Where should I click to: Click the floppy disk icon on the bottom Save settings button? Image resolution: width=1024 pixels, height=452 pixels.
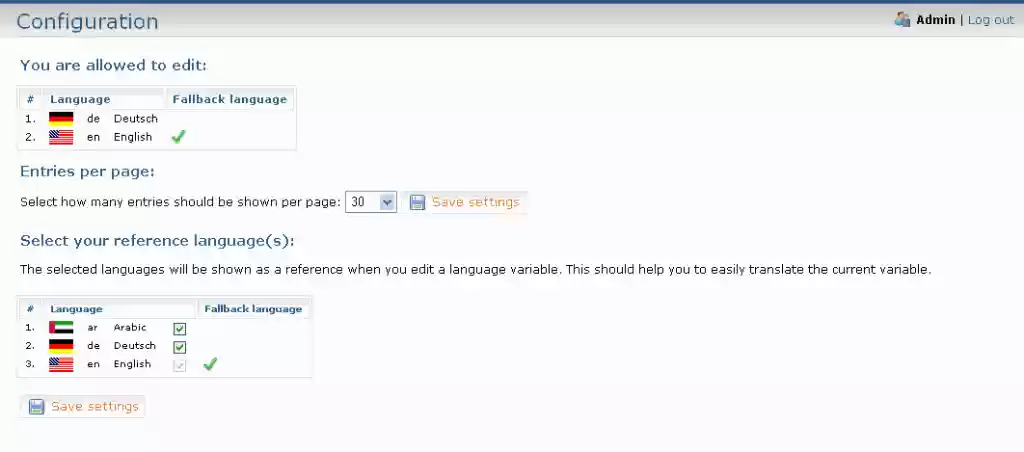37,407
